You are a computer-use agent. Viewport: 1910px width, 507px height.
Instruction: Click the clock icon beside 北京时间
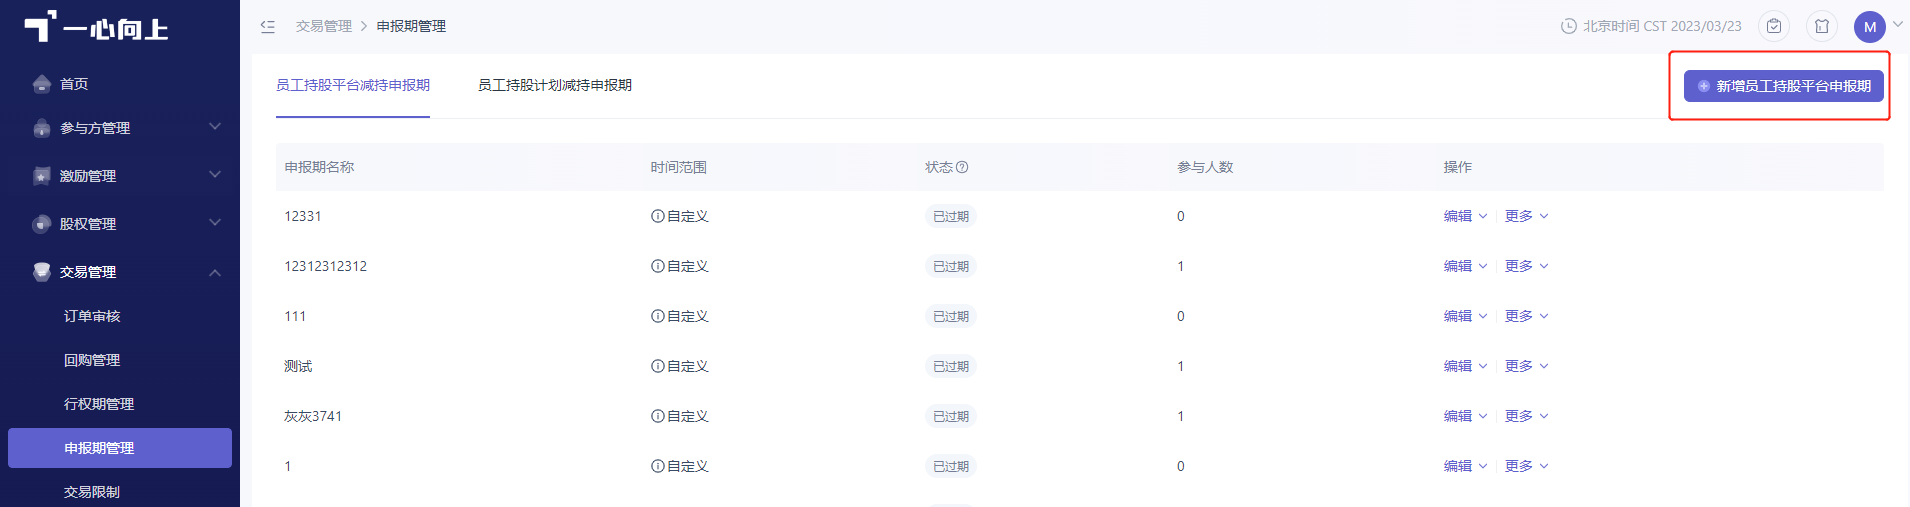[x=1569, y=27]
